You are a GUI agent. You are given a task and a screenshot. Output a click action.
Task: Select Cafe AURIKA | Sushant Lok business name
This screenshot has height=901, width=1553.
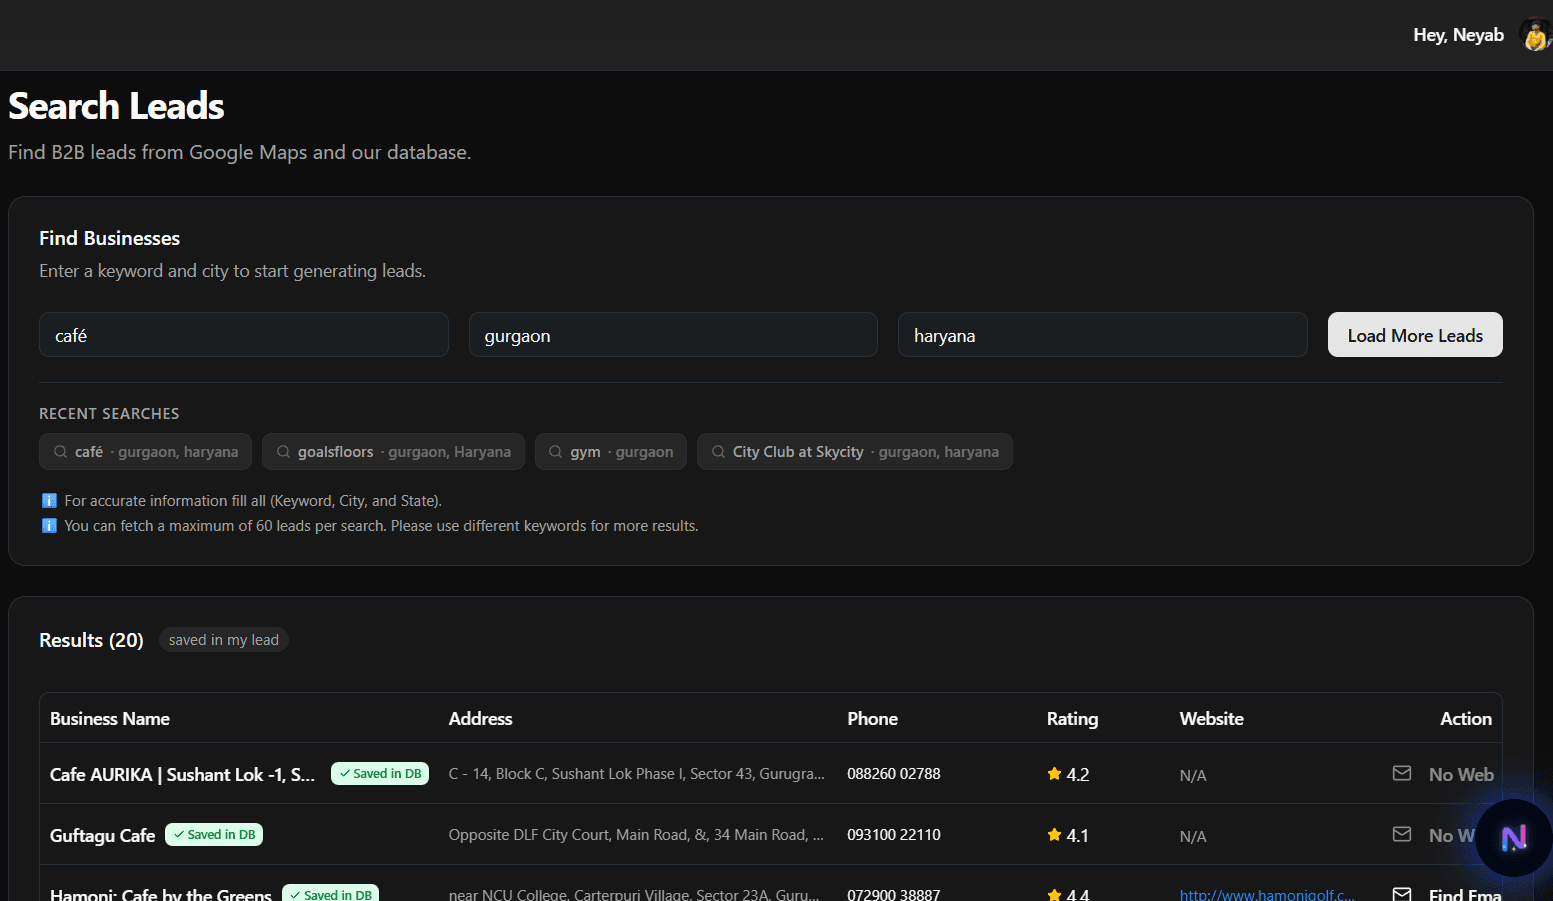click(182, 775)
